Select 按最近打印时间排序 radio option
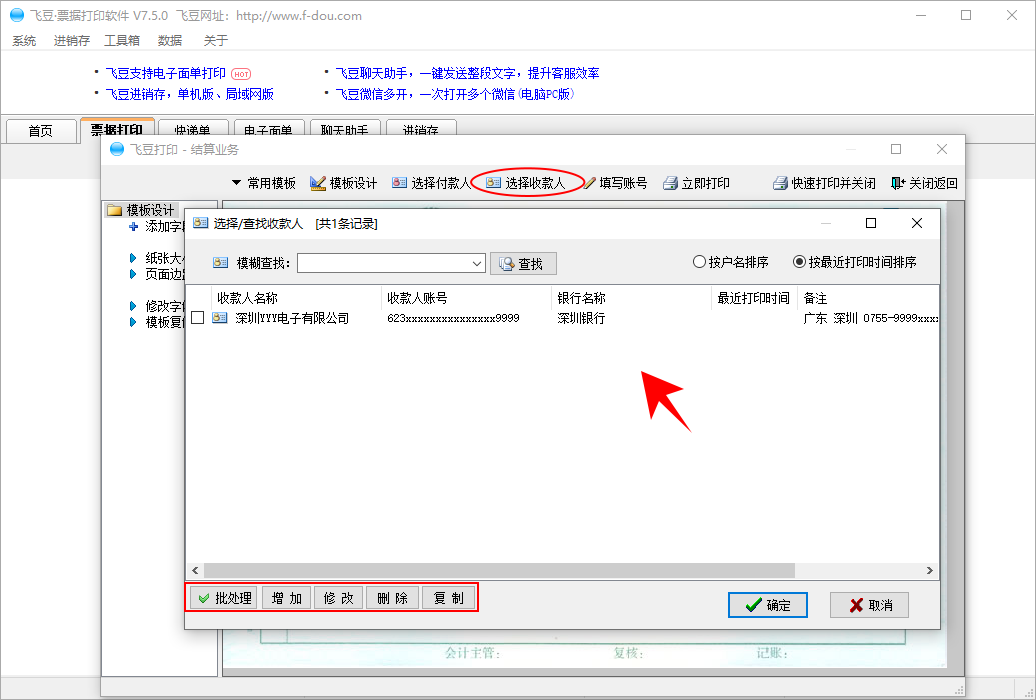Image resolution: width=1036 pixels, height=700 pixels. pos(799,262)
